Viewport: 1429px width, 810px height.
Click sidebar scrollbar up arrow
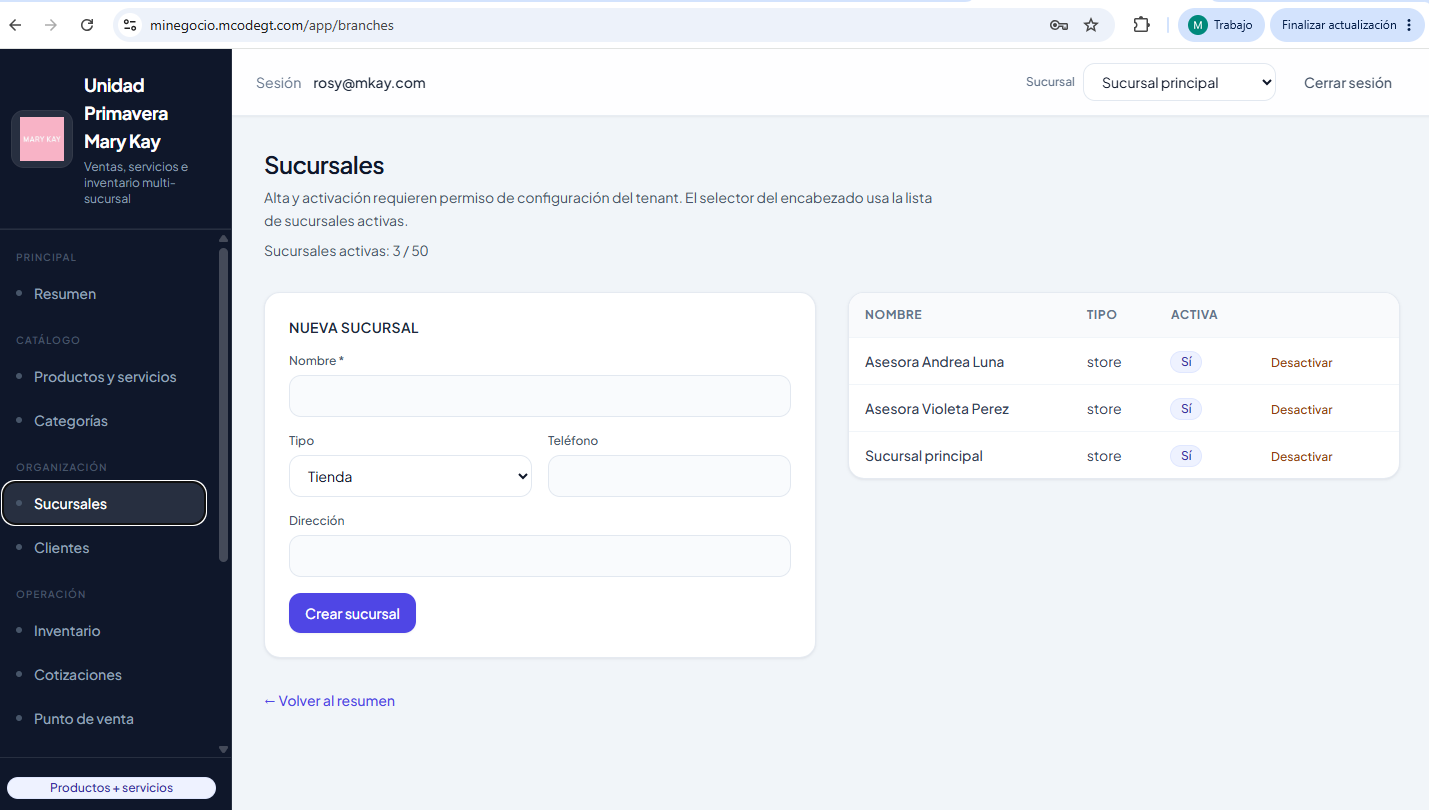coord(223,238)
